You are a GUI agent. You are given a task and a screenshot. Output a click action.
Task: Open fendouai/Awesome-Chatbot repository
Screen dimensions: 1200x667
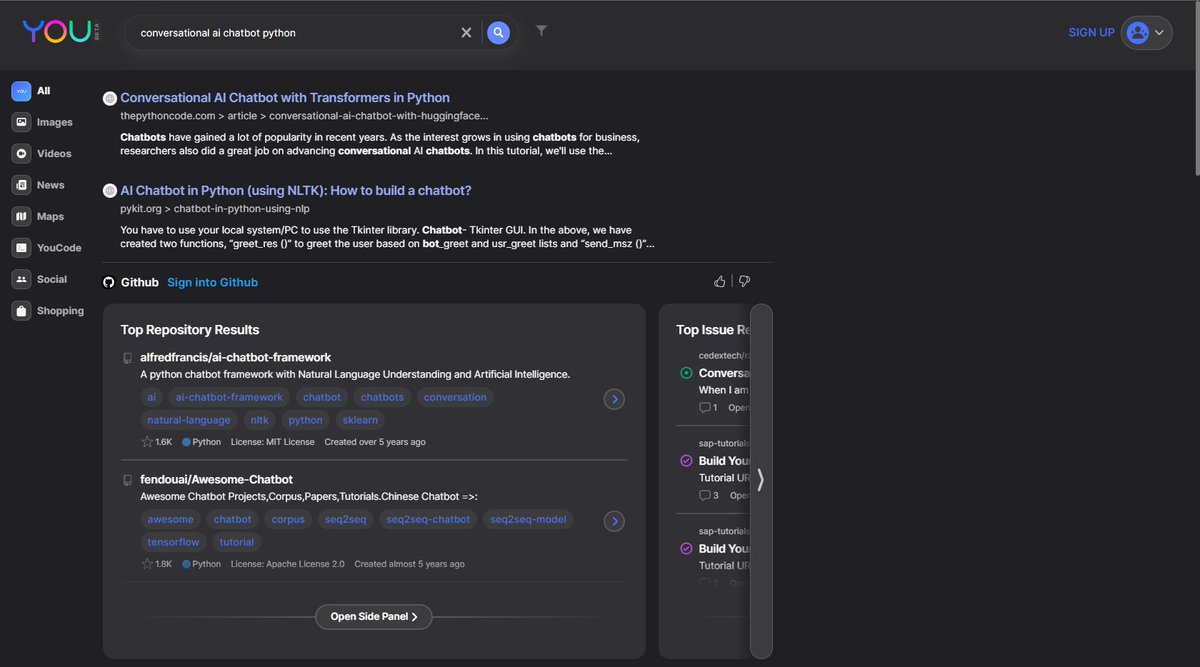pos(216,480)
